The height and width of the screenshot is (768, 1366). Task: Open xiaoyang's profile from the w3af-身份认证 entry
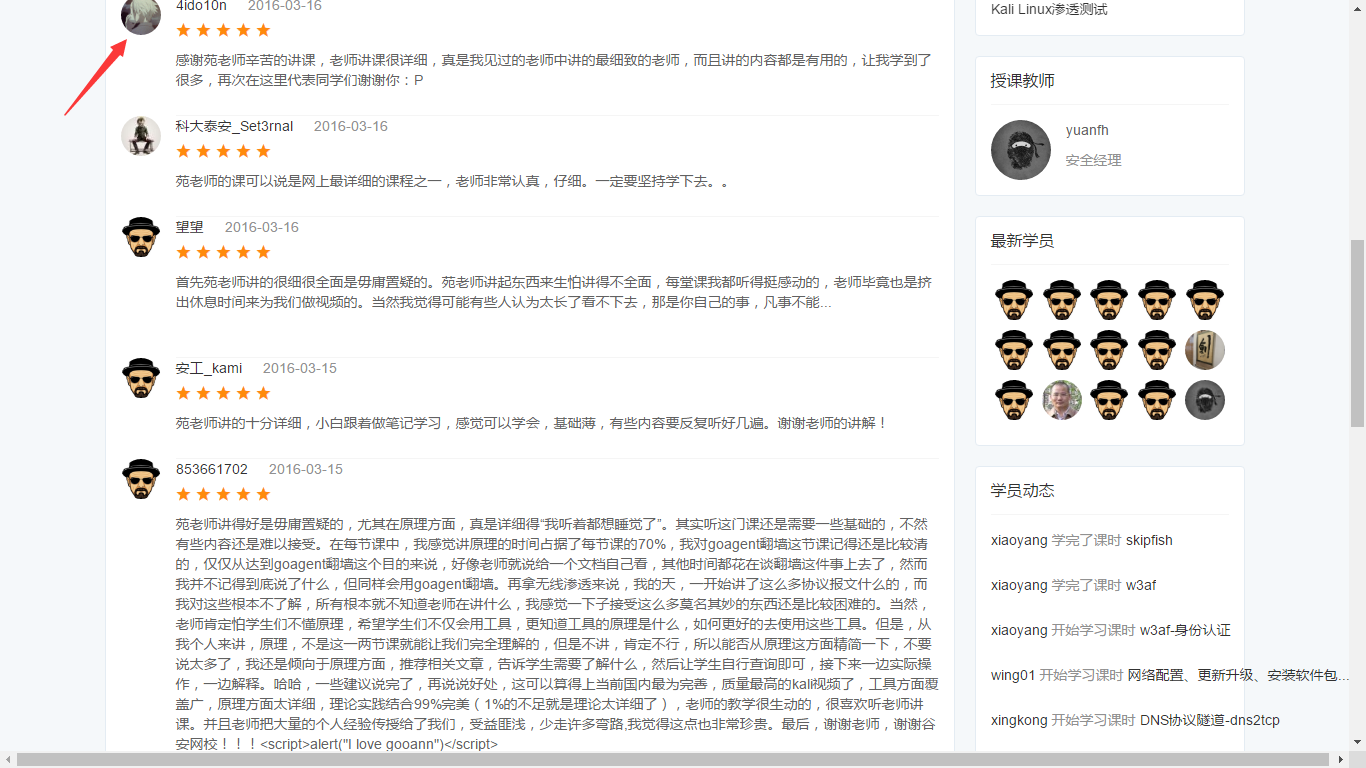1019,630
